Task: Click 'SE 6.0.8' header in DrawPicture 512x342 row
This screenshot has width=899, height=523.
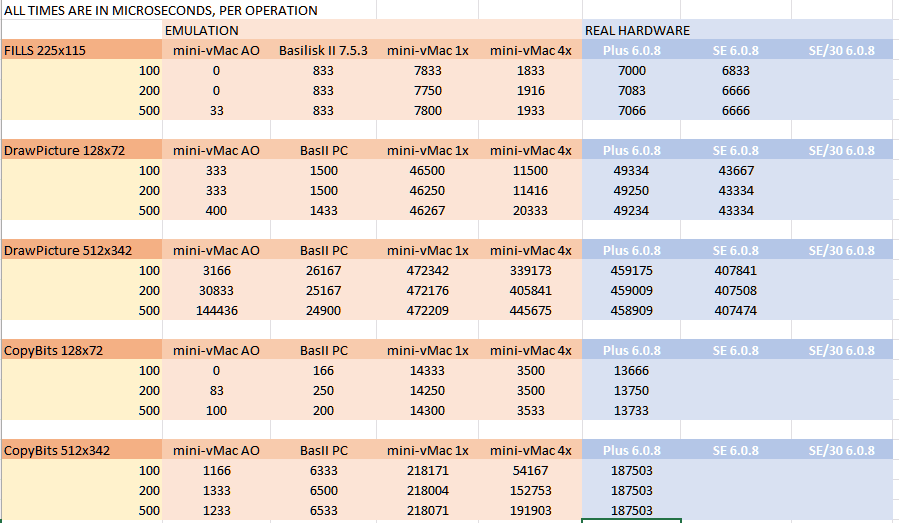Action: coord(736,251)
